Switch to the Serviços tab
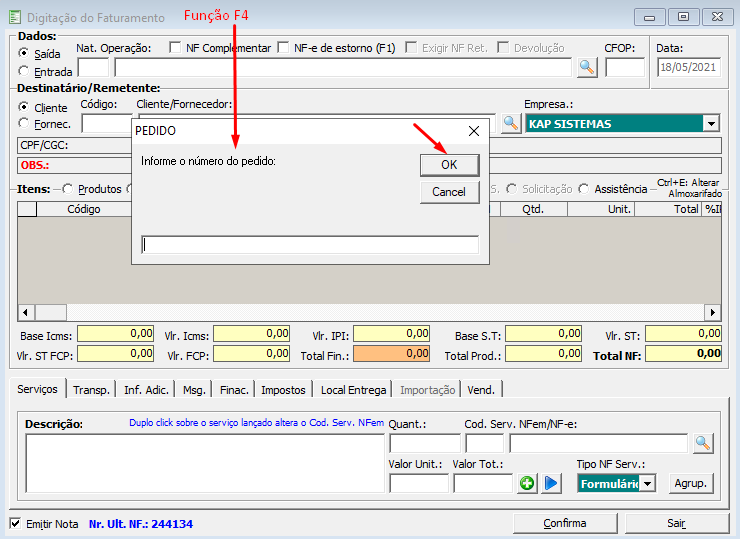This screenshot has width=740, height=539. (x=37, y=389)
